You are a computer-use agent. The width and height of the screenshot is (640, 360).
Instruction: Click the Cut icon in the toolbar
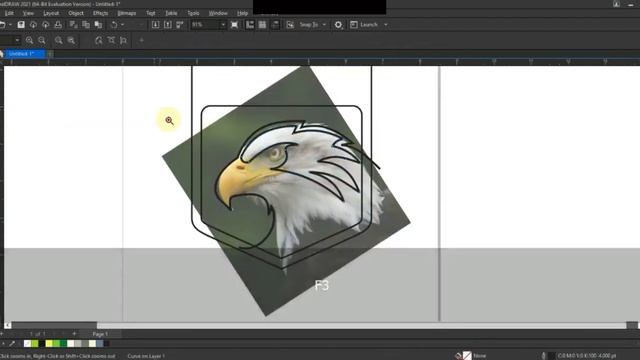pos(73,25)
